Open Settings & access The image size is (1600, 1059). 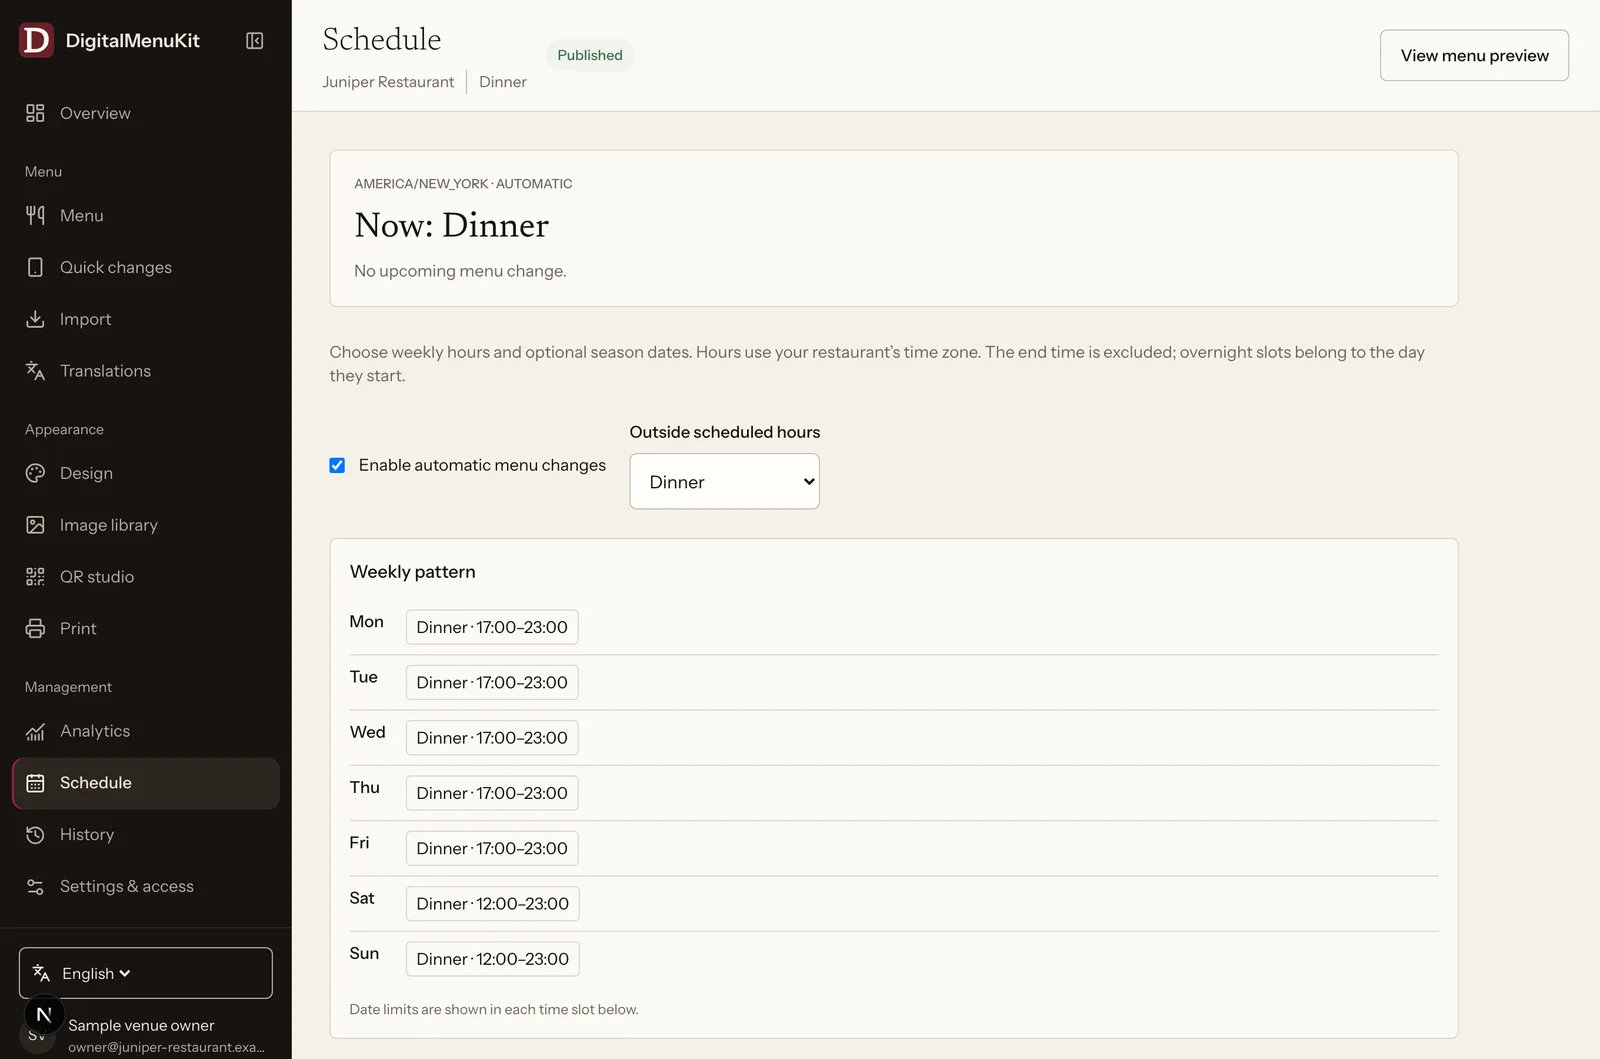point(146,887)
